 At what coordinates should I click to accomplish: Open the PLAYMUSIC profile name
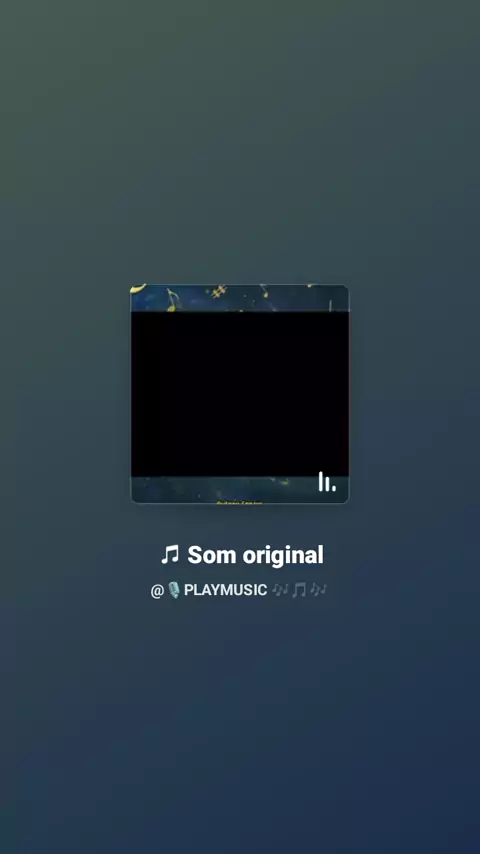click(x=226, y=590)
